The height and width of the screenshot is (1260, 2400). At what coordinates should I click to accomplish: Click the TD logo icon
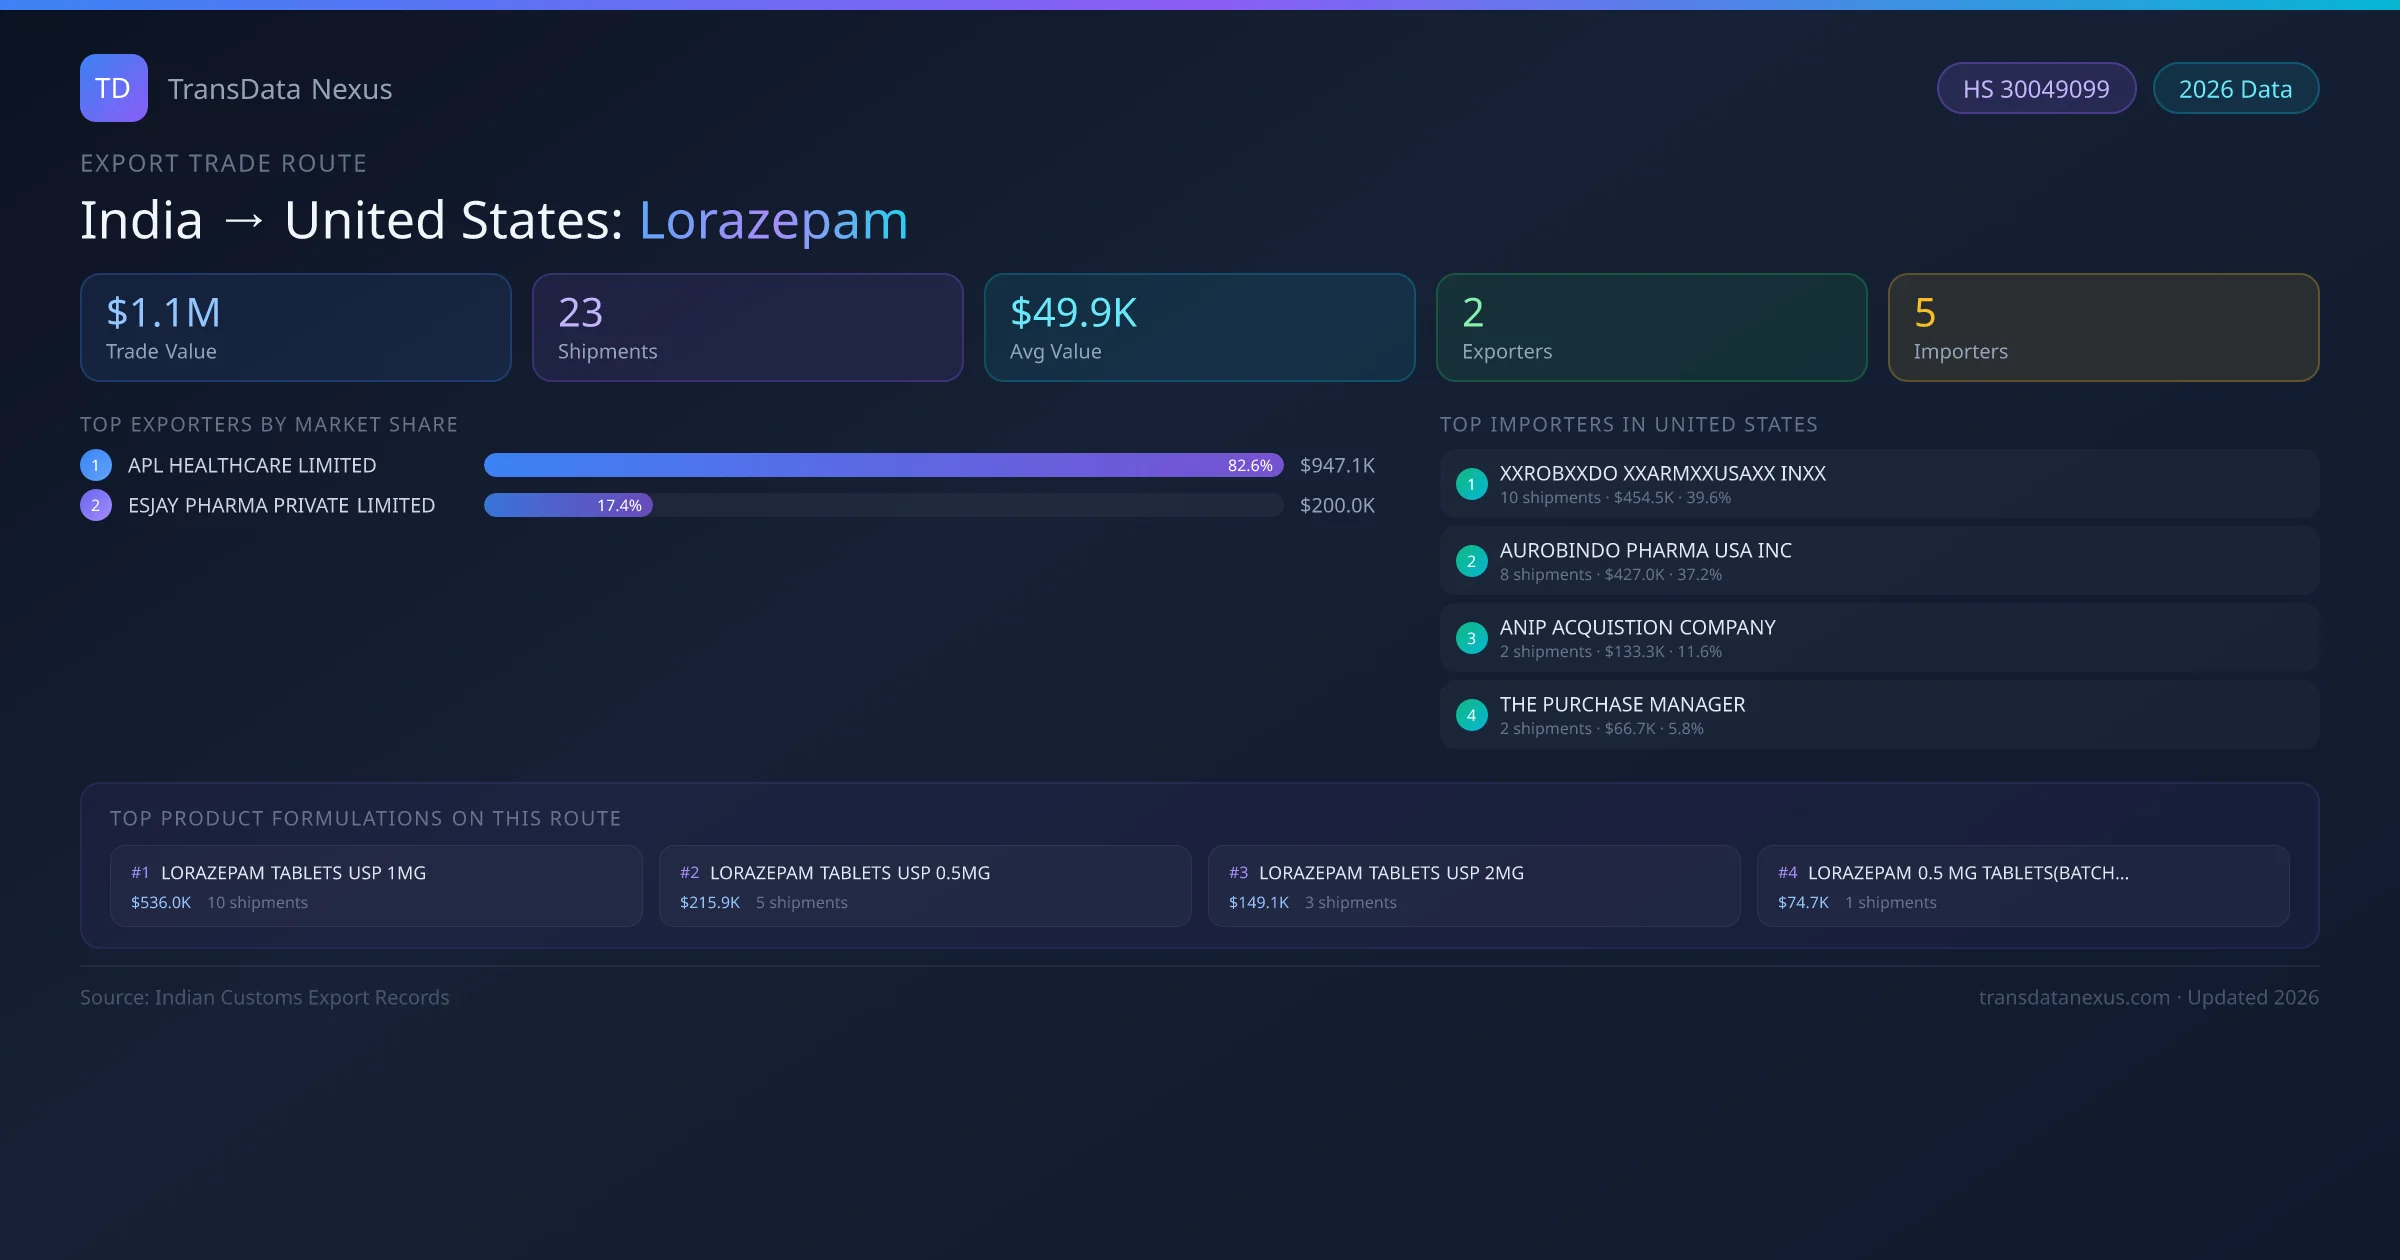[113, 88]
